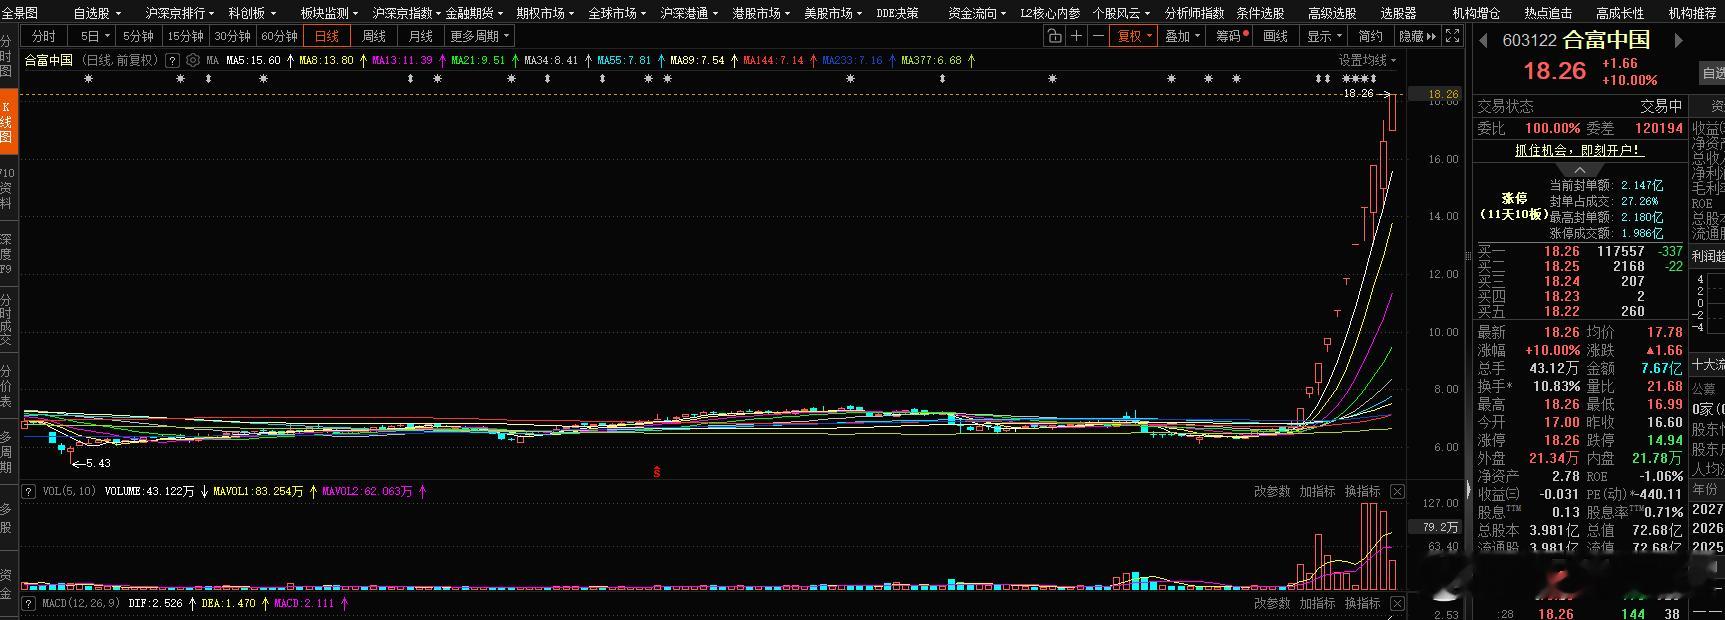The image size is (1725, 620).
Task: Zoom in chart with plus icon
Action: [1076, 36]
